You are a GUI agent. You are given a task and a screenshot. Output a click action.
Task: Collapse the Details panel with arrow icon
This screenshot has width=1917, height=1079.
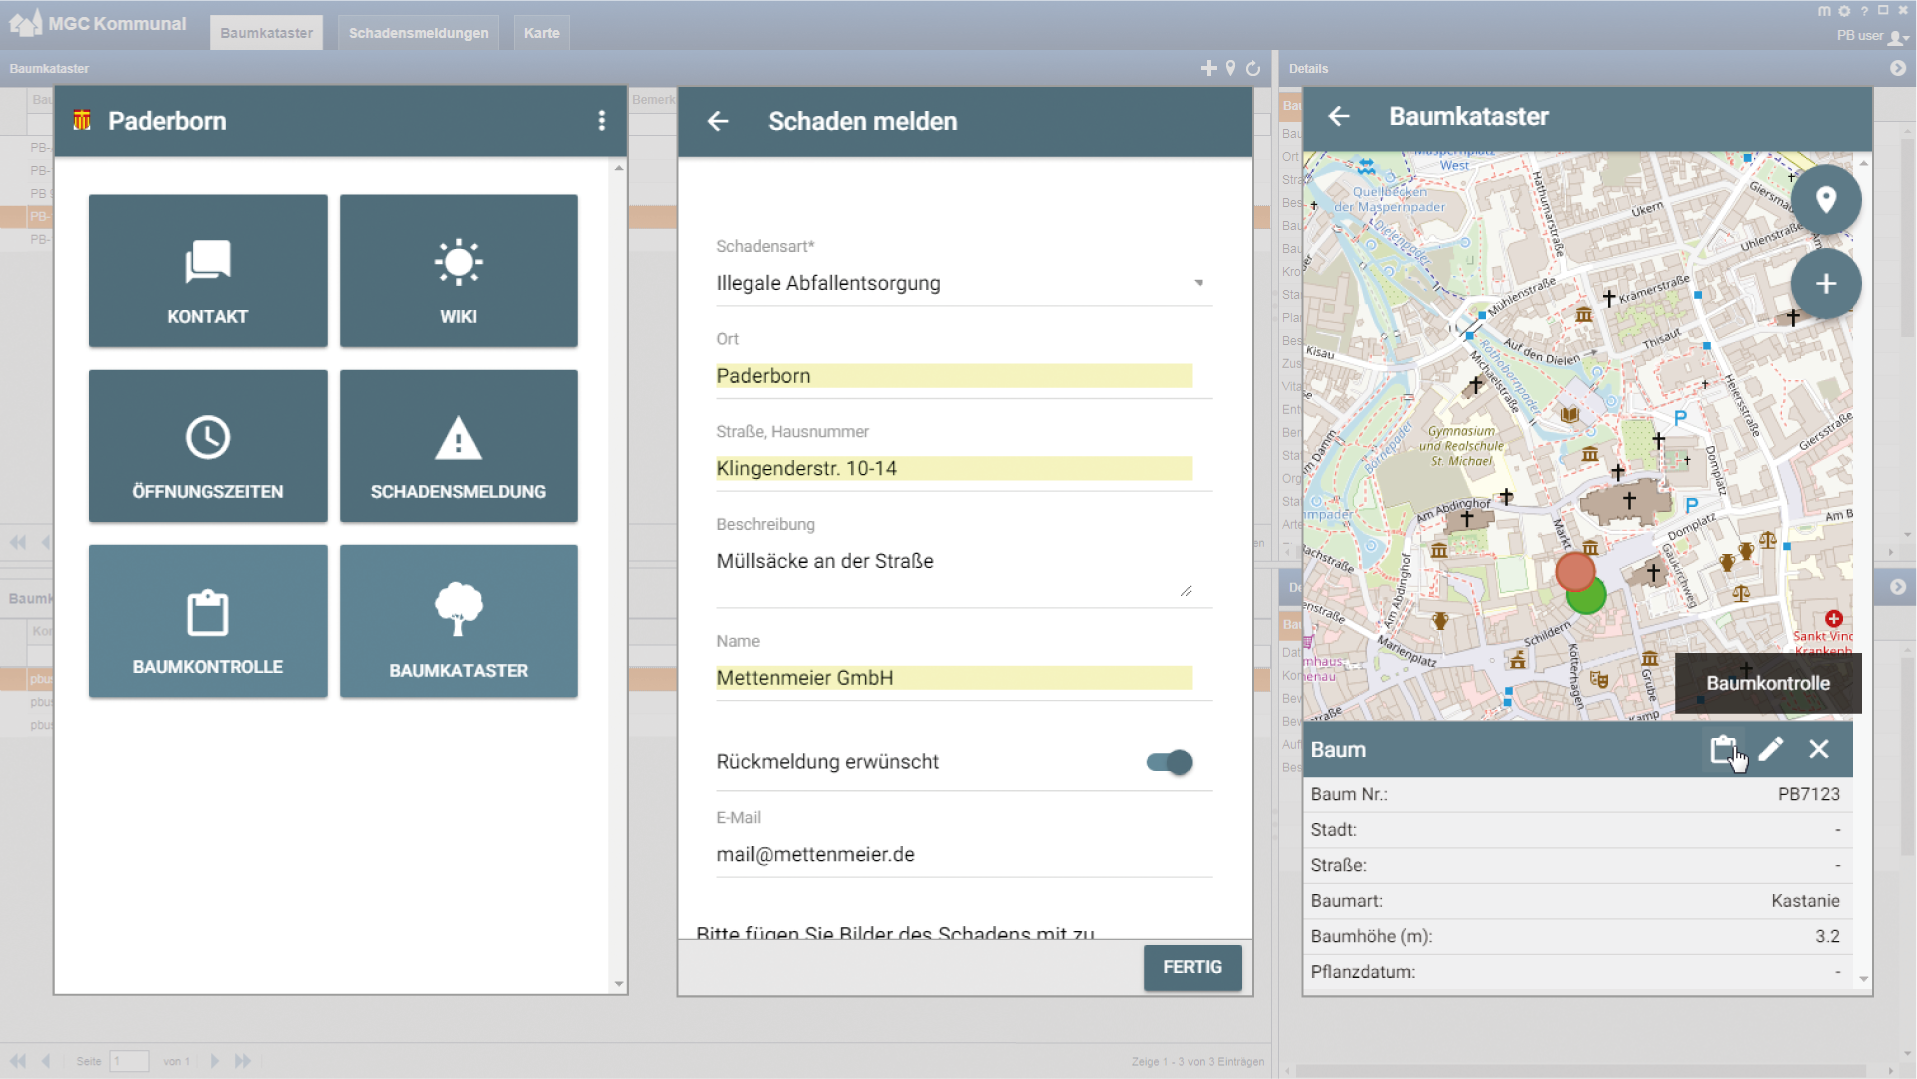tap(1898, 68)
